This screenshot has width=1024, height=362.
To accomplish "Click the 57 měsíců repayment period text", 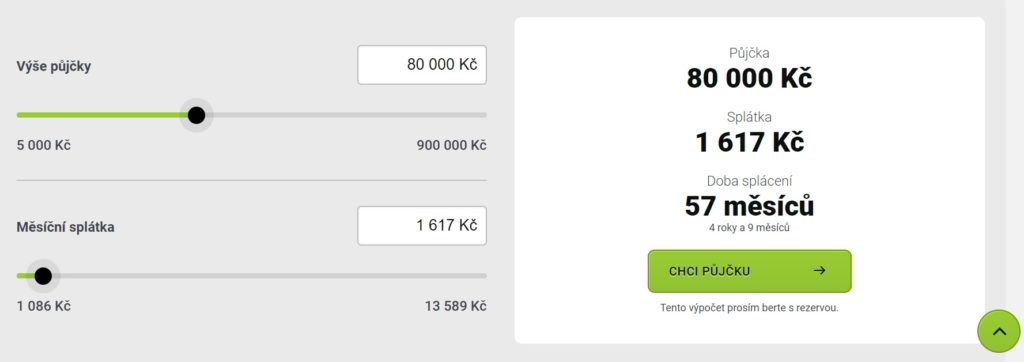I will pyautogui.click(x=749, y=206).
